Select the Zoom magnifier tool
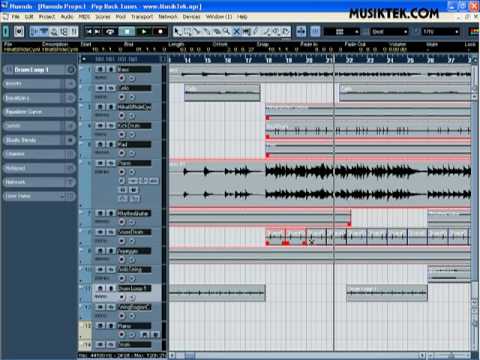Screen dimensions: 480x360 [227, 32]
